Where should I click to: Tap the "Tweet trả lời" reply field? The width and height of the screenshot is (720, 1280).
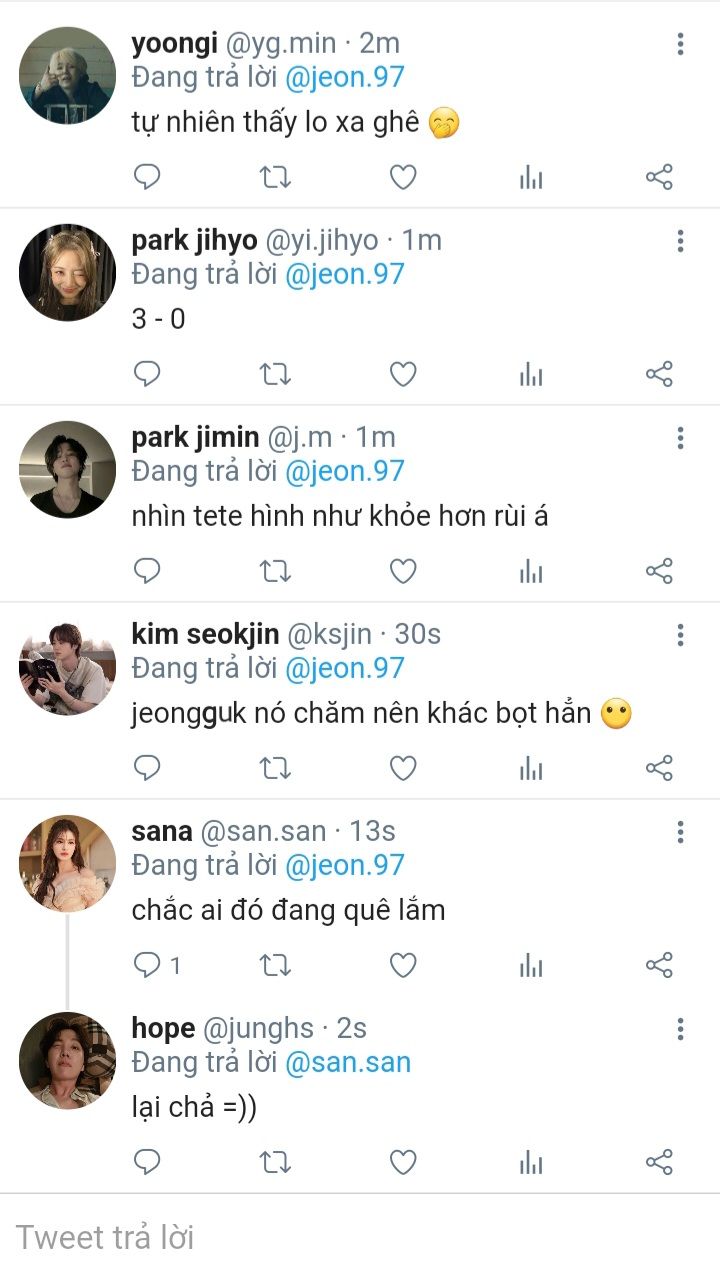coord(360,1237)
